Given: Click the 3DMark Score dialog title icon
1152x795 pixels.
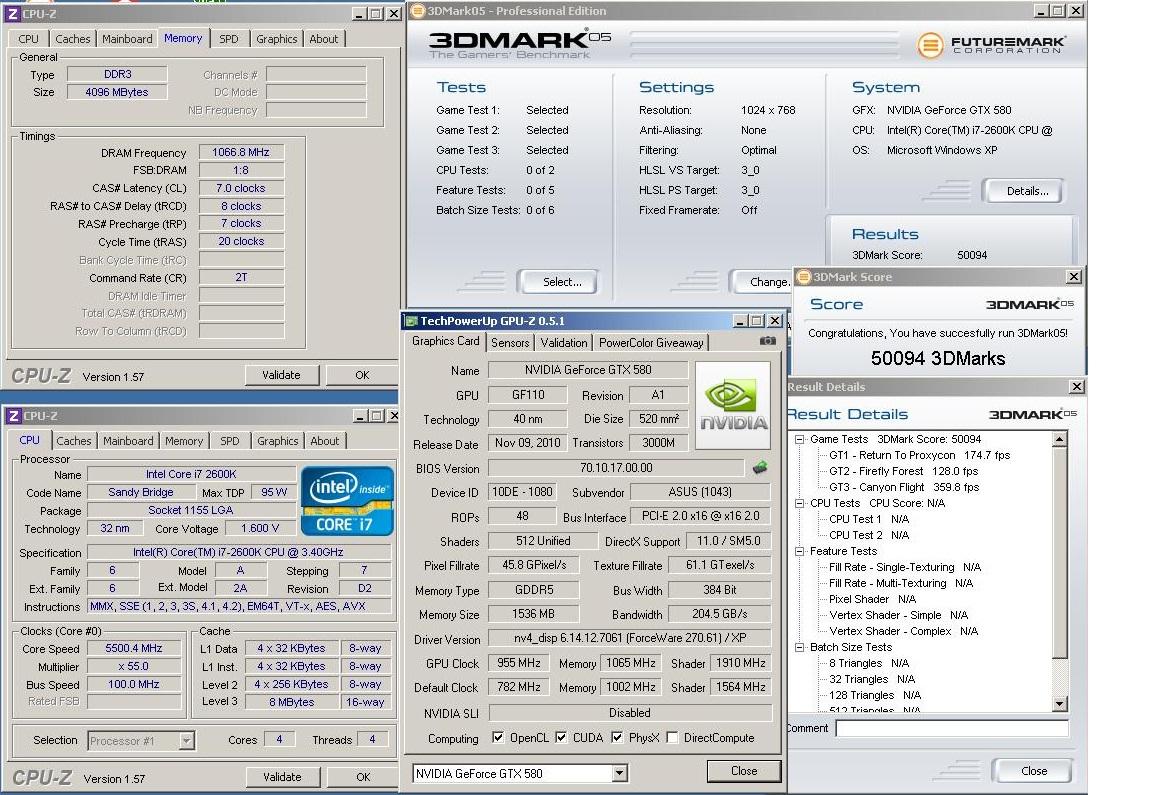Looking at the screenshot, I should [x=804, y=277].
